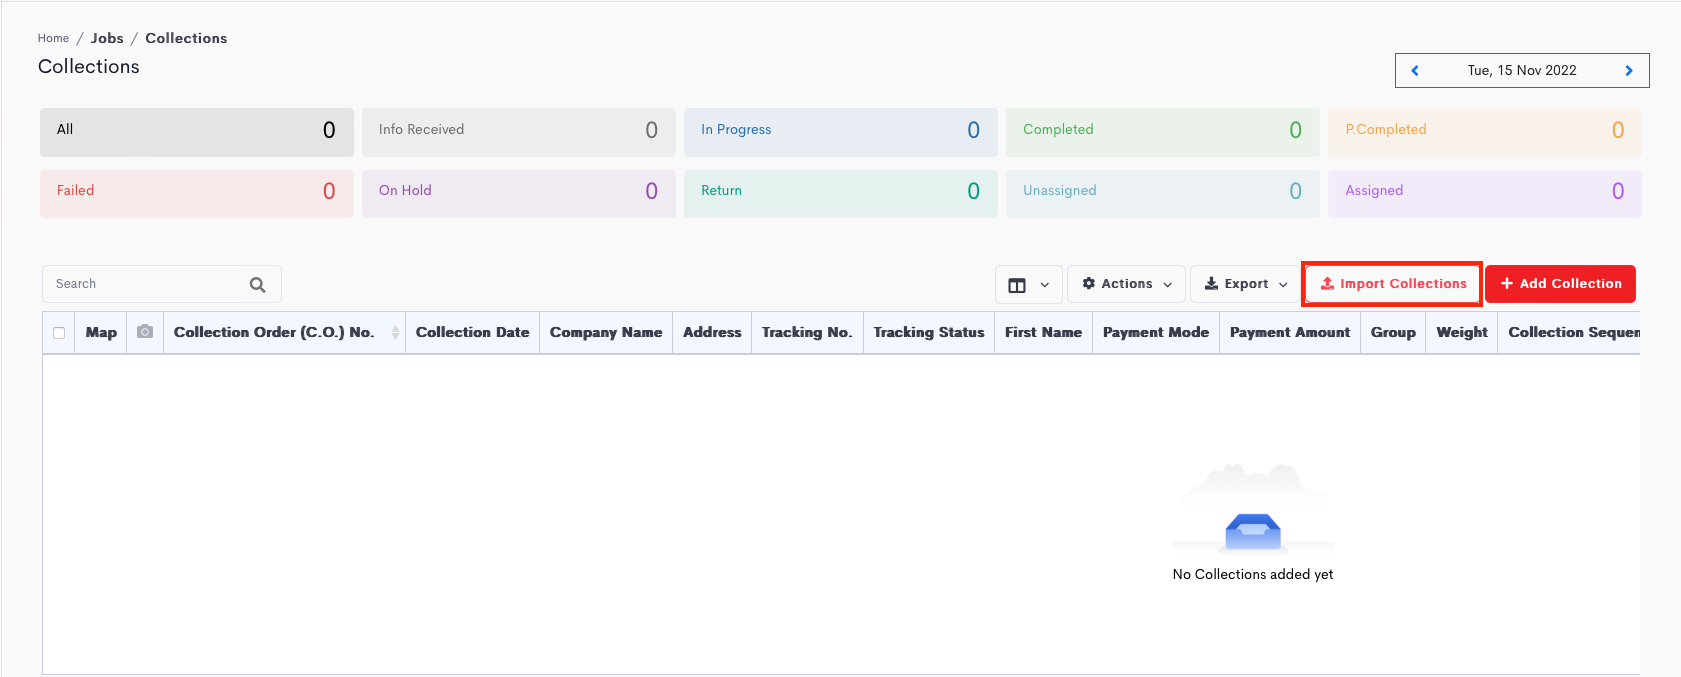Image resolution: width=1681 pixels, height=677 pixels.
Task: Go to previous date with left arrow
Action: pyautogui.click(x=1415, y=71)
